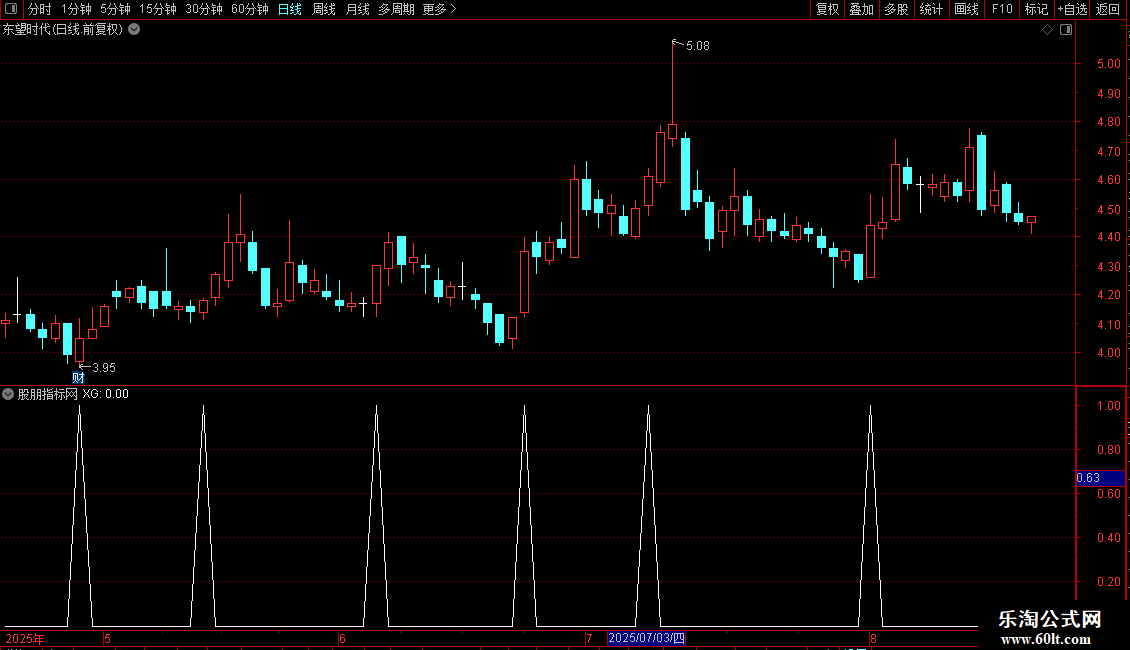Click the 叠加 overlay button

pos(861,9)
